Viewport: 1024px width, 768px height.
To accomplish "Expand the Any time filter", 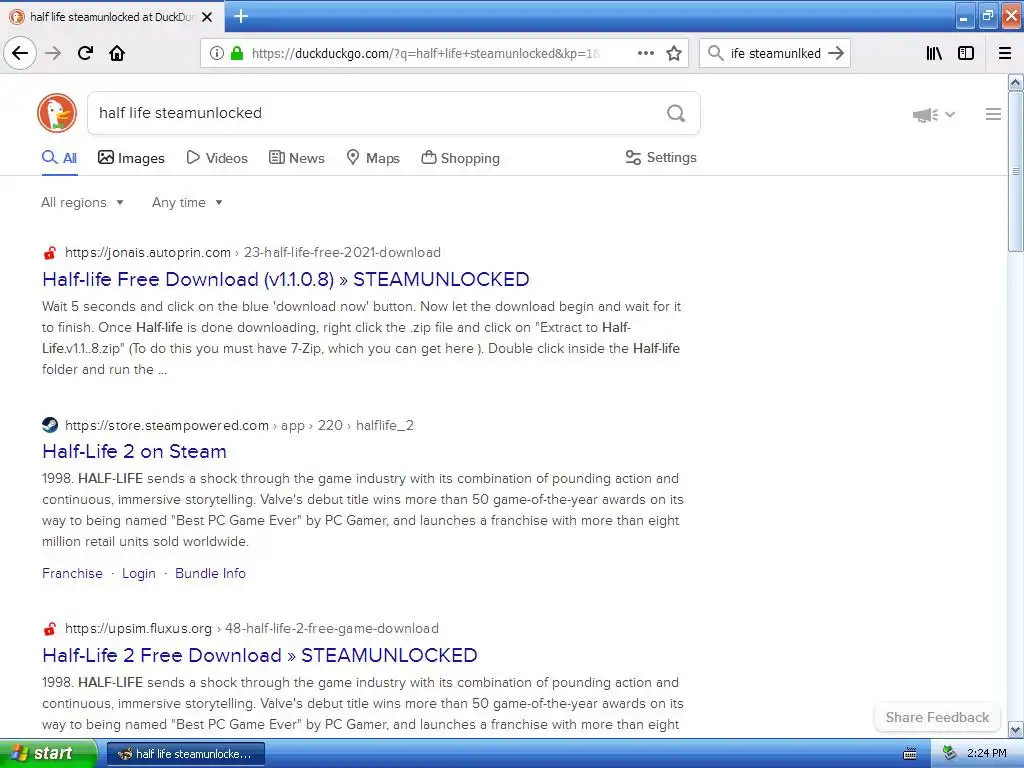I will (187, 202).
